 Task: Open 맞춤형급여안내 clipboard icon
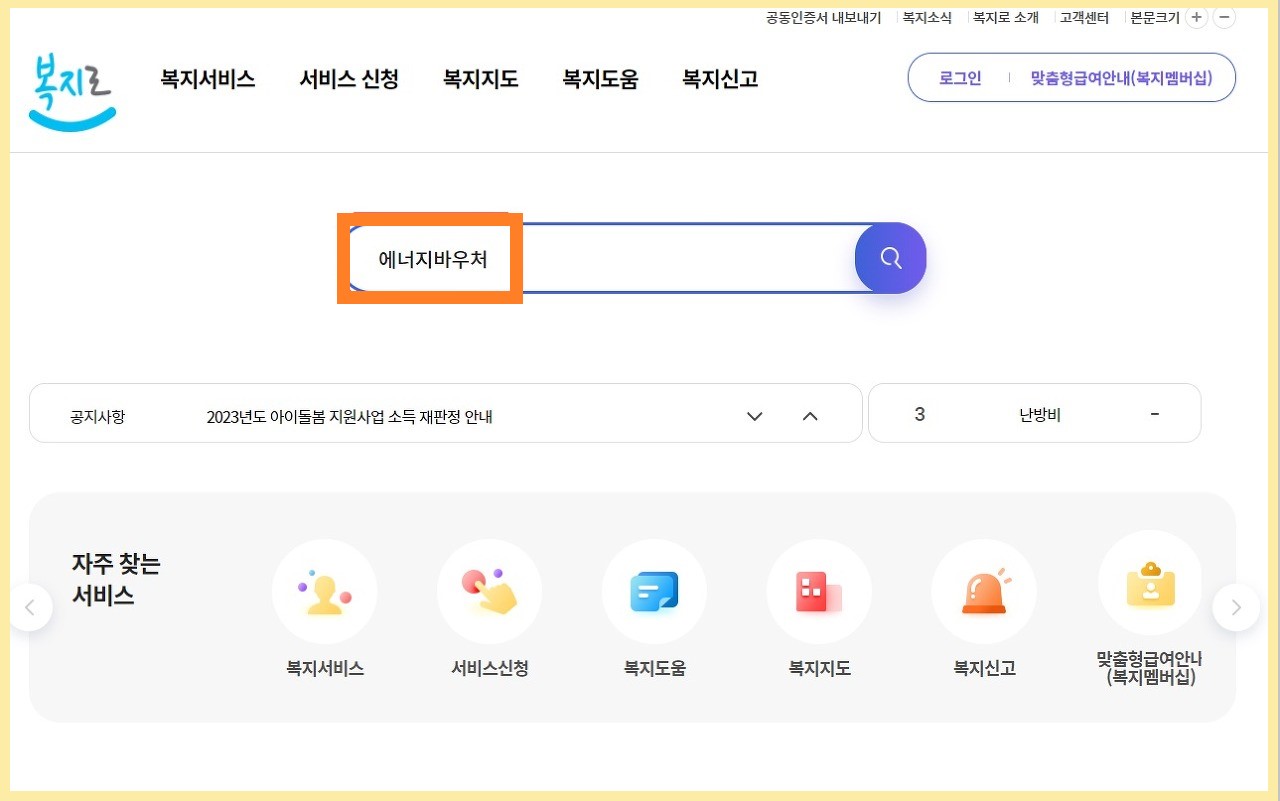click(x=1149, y=583)
